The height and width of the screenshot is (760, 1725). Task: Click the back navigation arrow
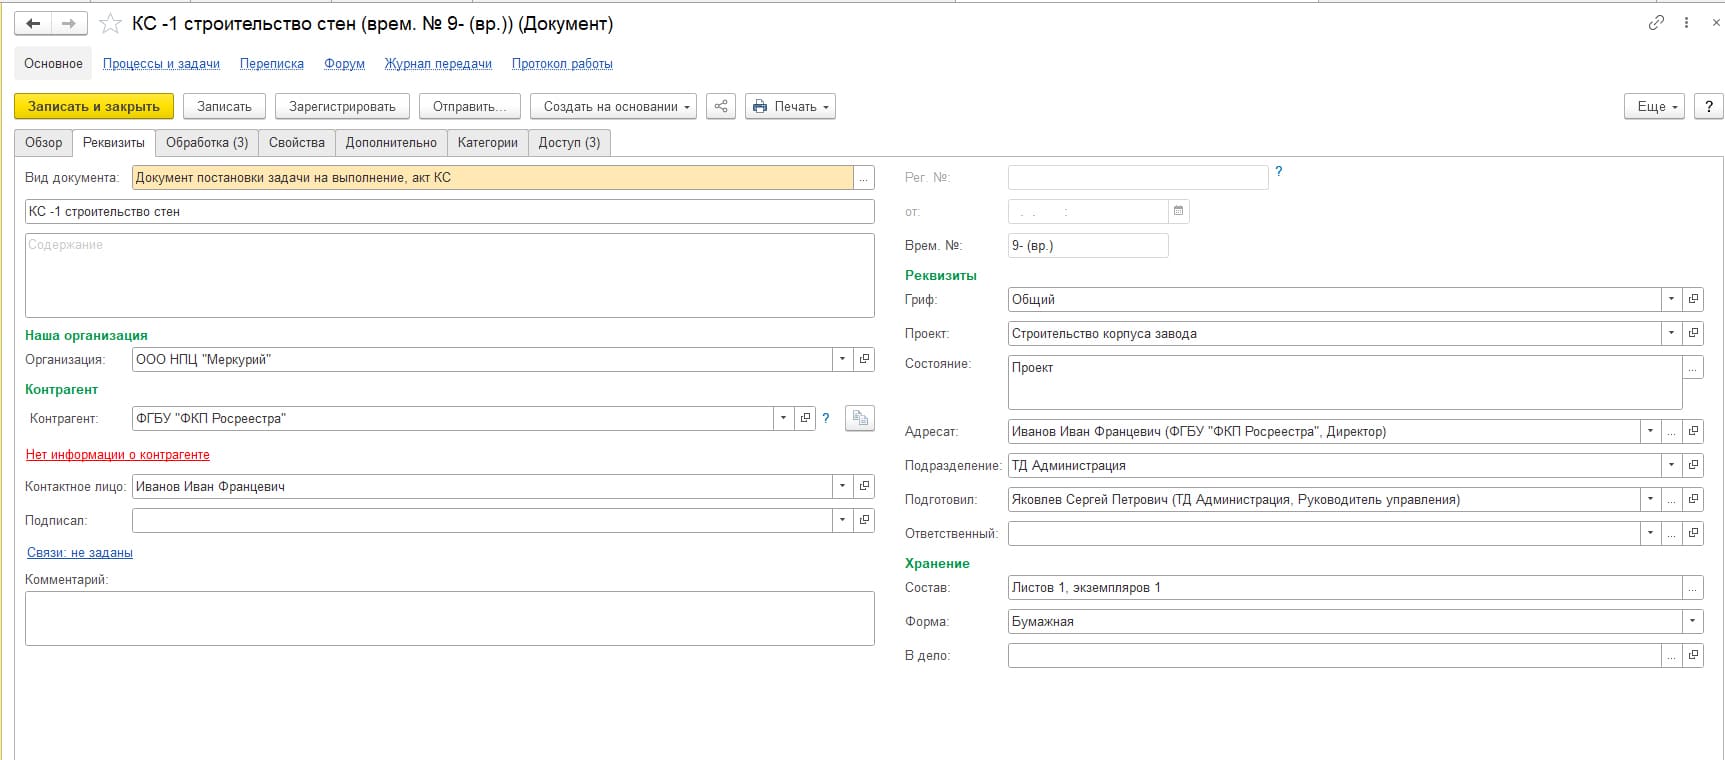(x=33, y=24)
